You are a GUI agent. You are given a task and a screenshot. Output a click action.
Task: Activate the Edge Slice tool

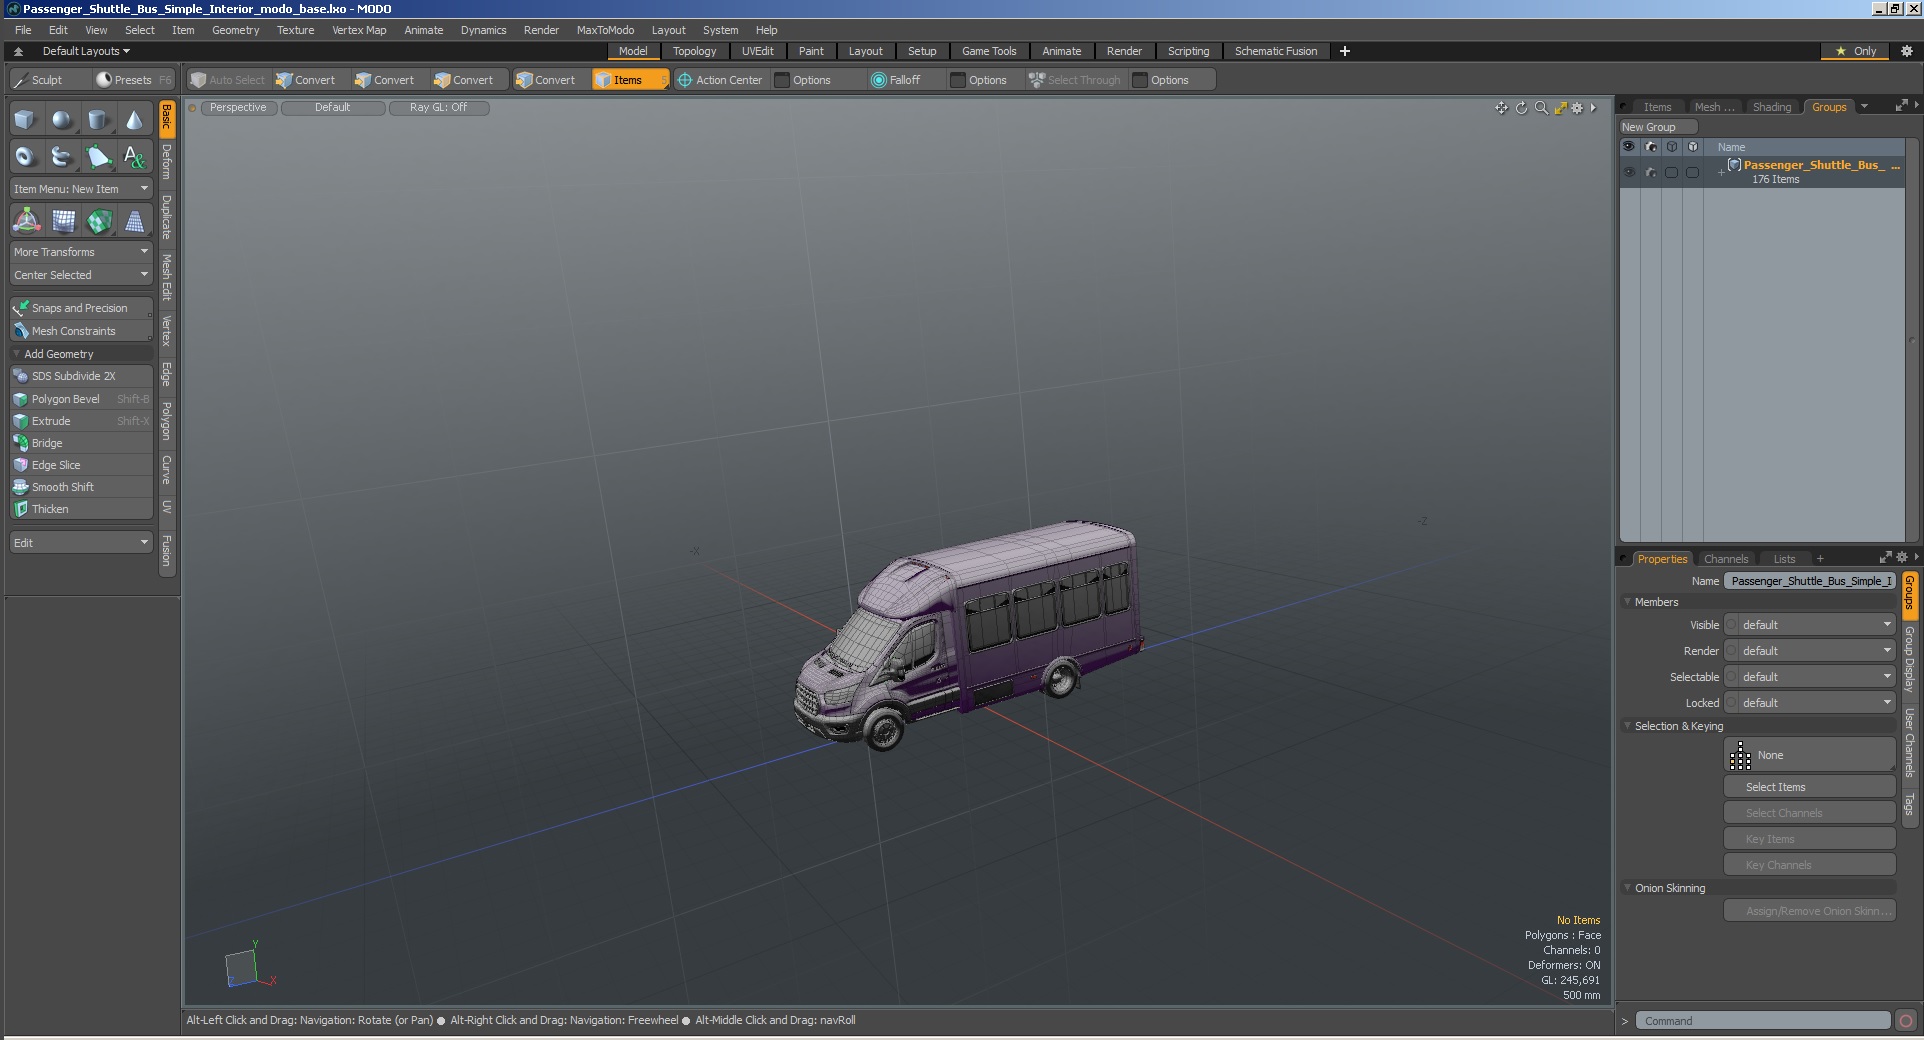click(81, 465)
